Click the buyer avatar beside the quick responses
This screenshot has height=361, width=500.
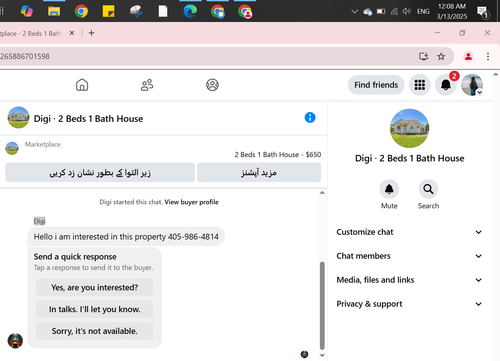point(15,341)
